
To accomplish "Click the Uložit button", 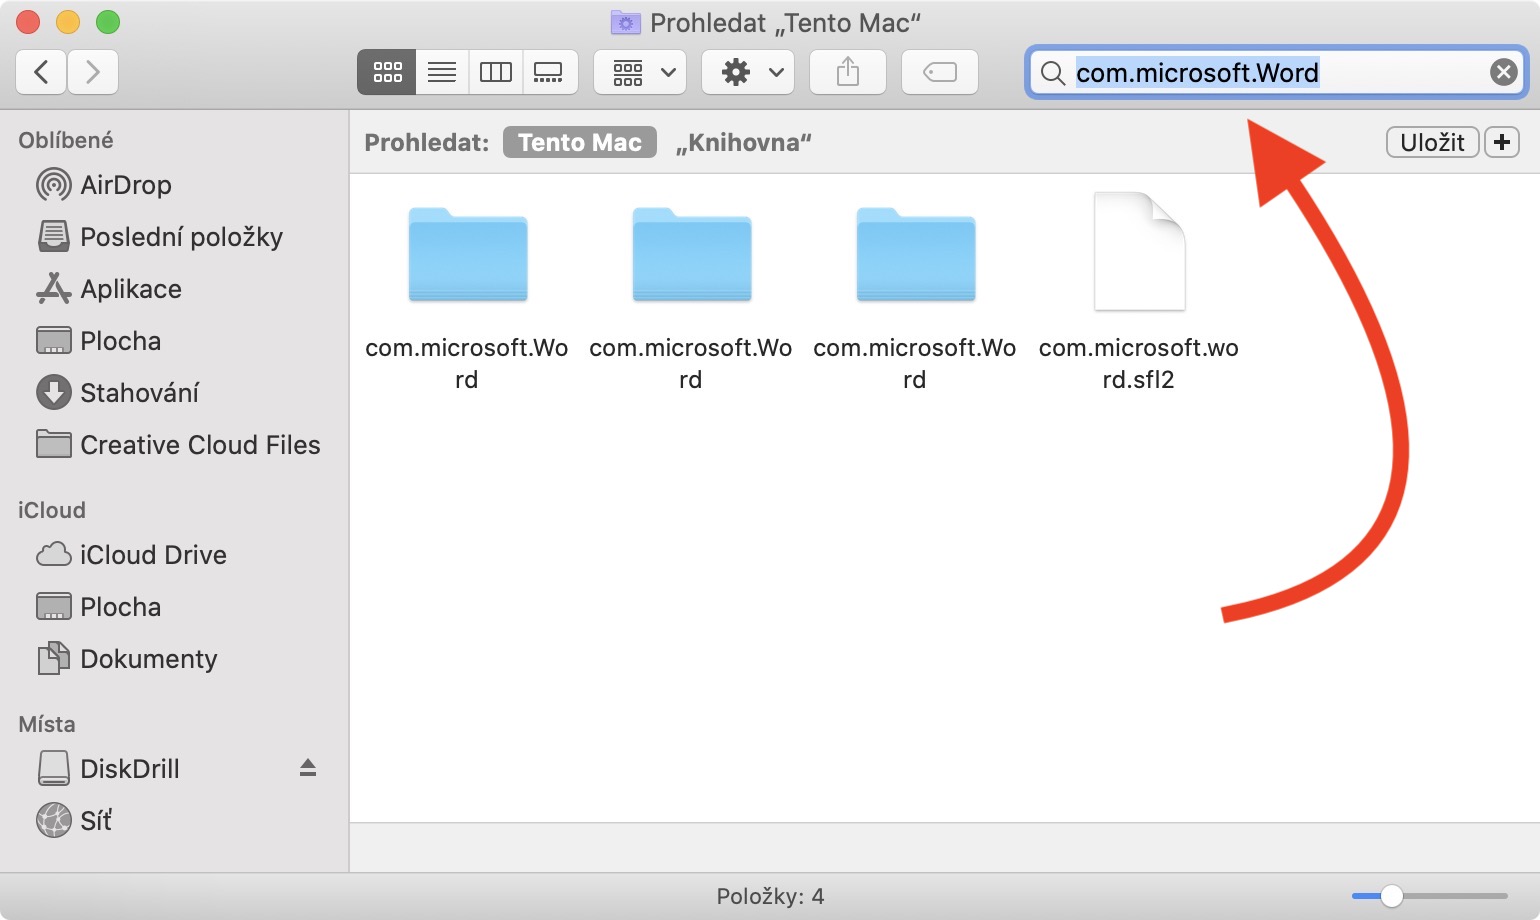I will click(1432, 142).
